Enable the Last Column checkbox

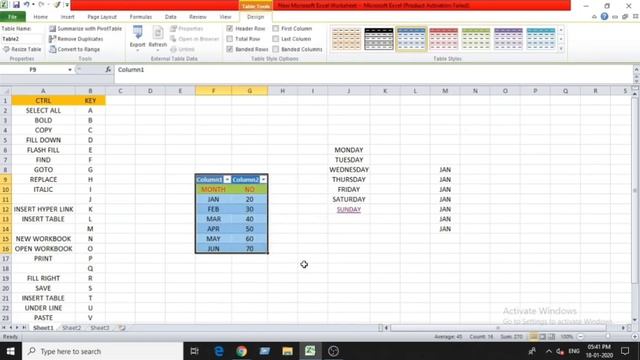[x=276, y=39]
